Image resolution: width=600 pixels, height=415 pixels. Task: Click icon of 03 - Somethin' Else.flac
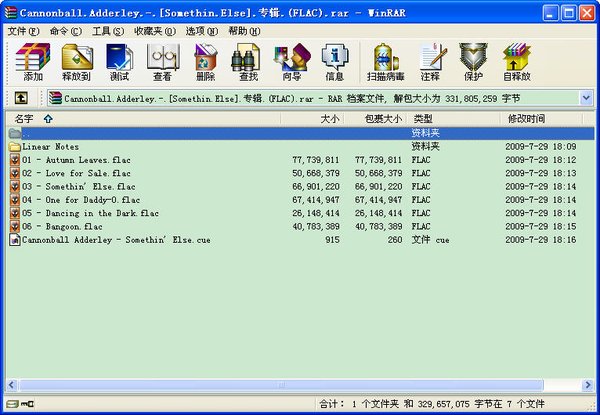pos(15,187)
